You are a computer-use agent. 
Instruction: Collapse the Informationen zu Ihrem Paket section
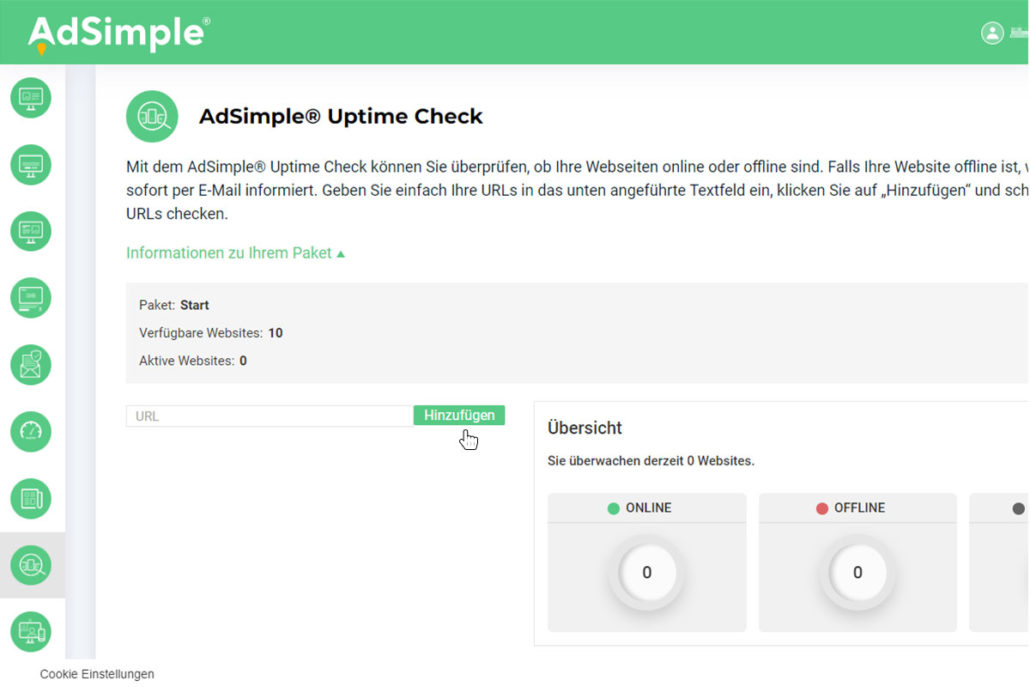click(x=235, y=253)
